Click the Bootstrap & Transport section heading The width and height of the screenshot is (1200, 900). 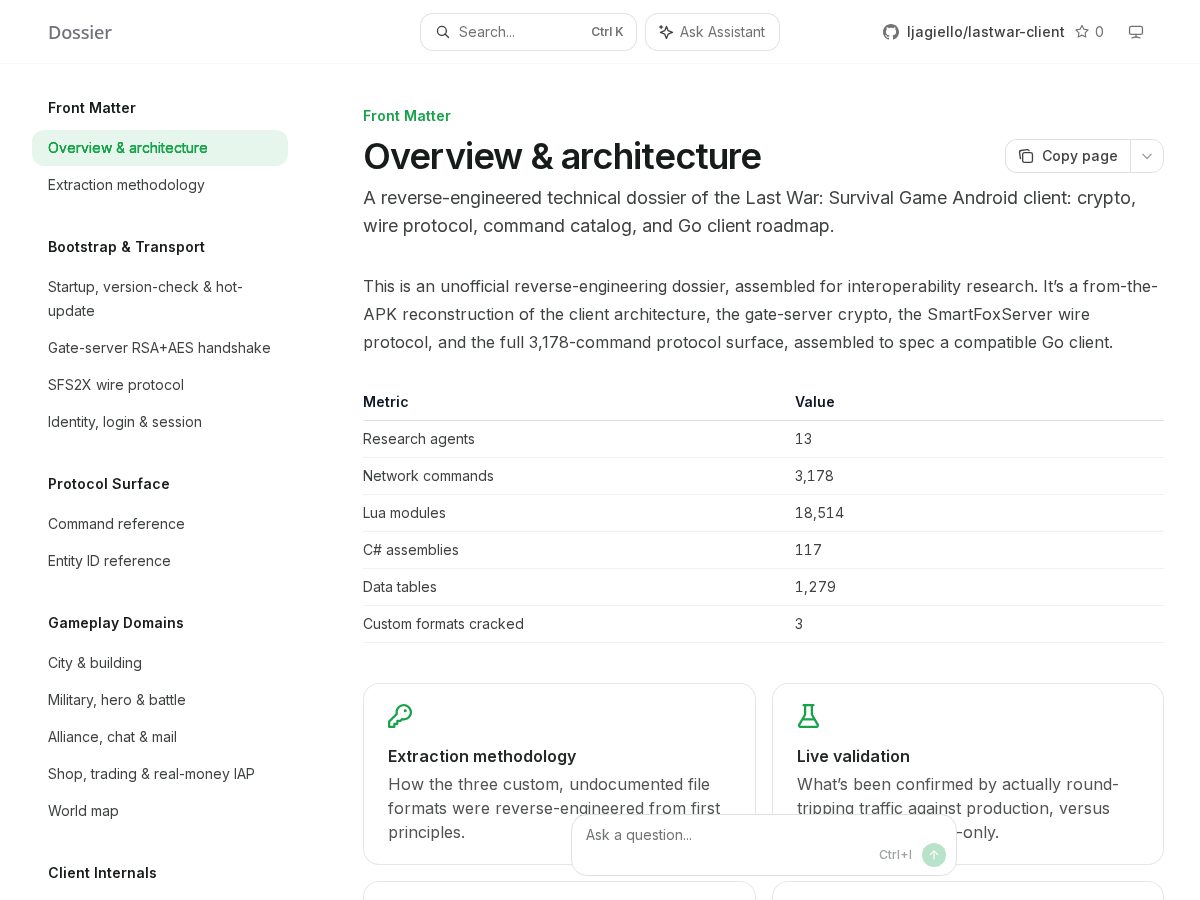click(x=126, y=247)
